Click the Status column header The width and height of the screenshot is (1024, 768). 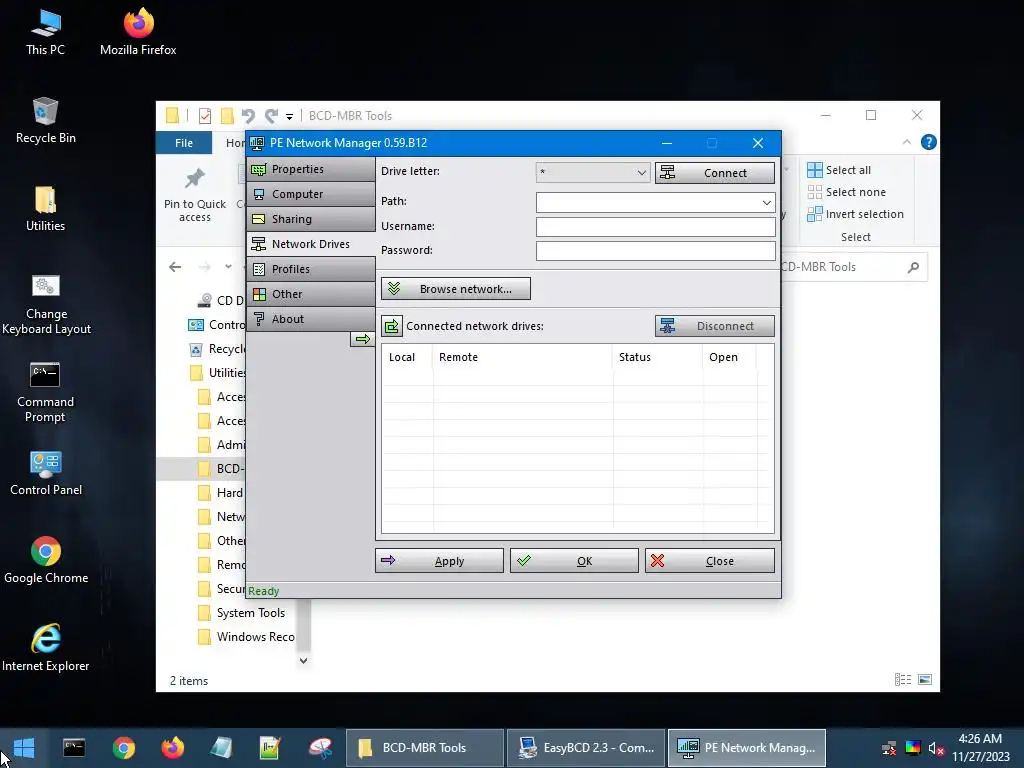[x=658, y=357]
